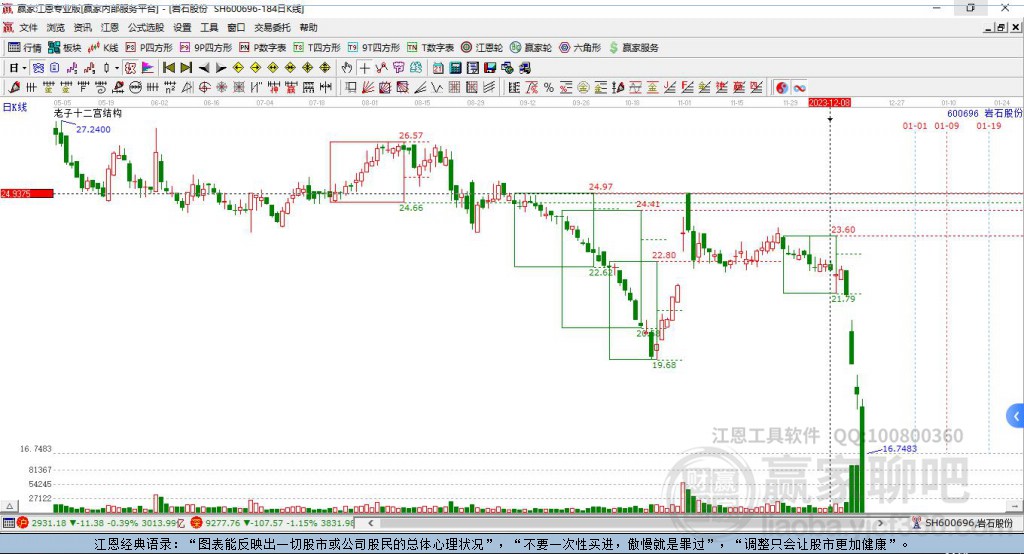The width and height of the screenshot is (1024, 554).
Task: Click the red 24.9375 price label
Action: click(26, 194)
